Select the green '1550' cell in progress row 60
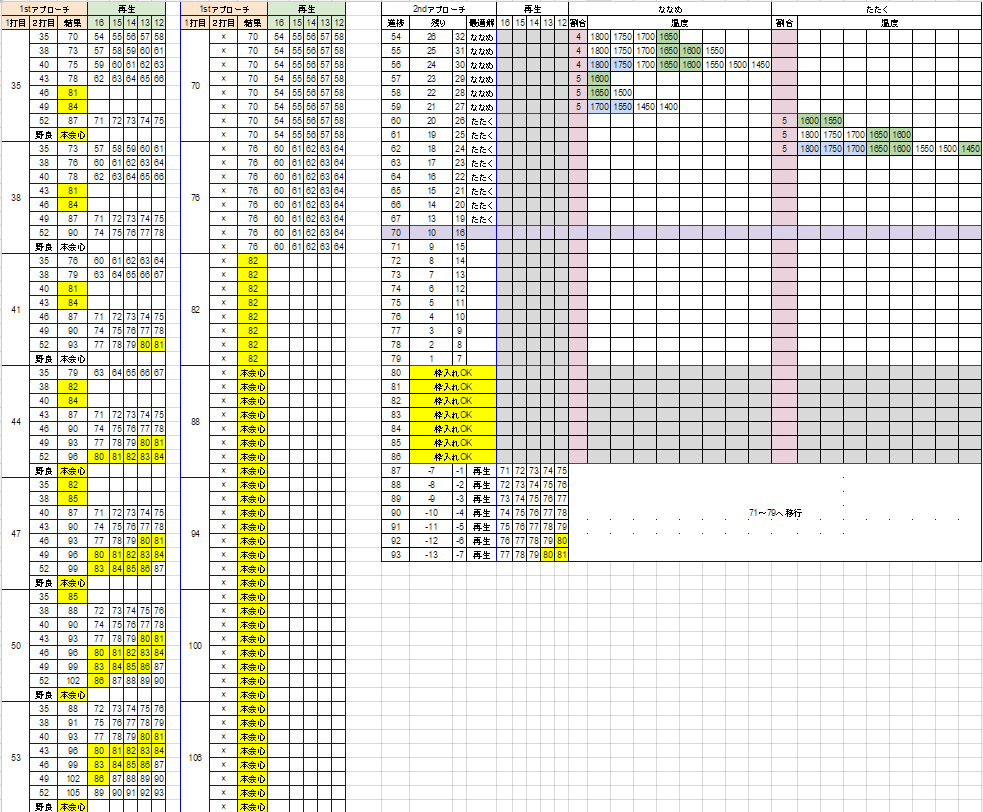Image resolution: width=983 pixels, height=812 pixels. tap(832, 120)
